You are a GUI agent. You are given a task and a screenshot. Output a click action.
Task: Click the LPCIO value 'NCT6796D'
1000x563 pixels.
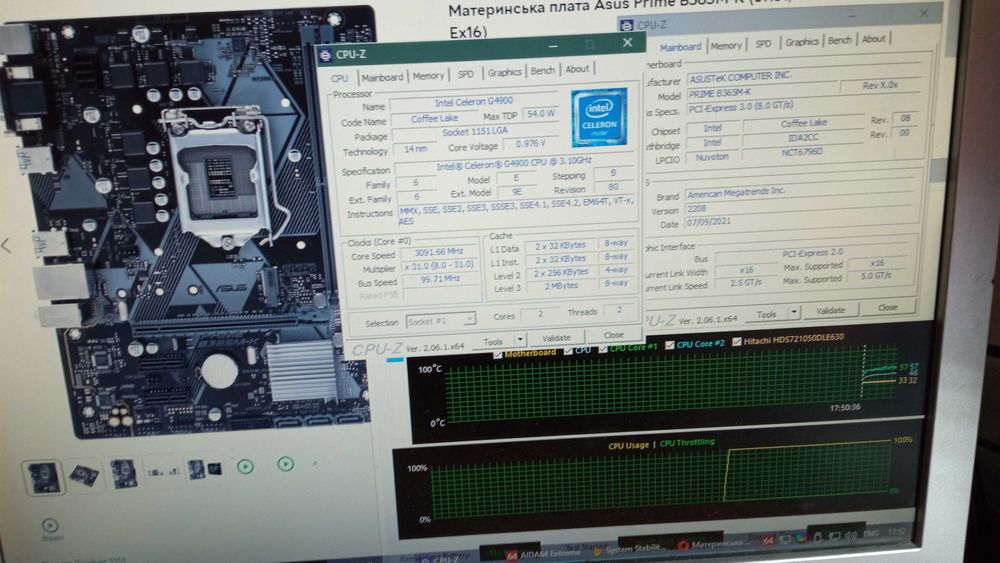coord(802,152)
